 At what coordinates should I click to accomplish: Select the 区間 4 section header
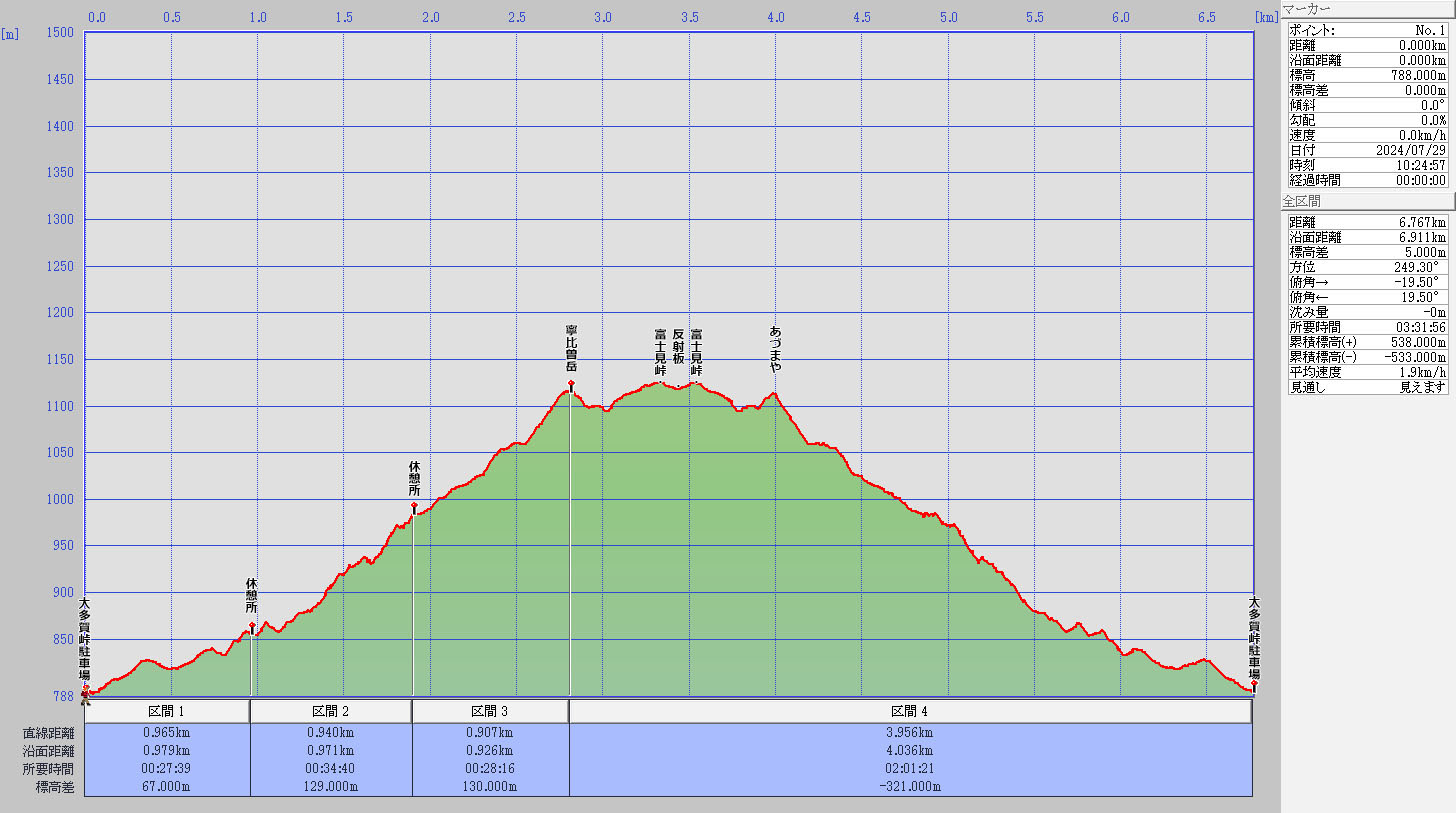pyautogui.click(x=910, y=711)
